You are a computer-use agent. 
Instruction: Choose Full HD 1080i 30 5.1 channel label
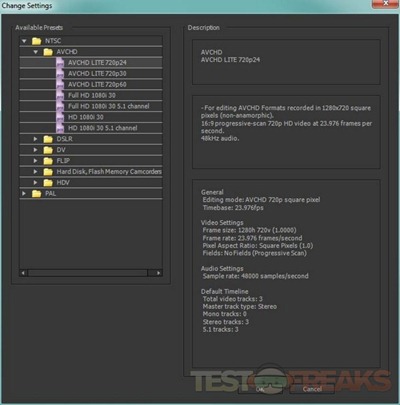[x=109, y=106]
